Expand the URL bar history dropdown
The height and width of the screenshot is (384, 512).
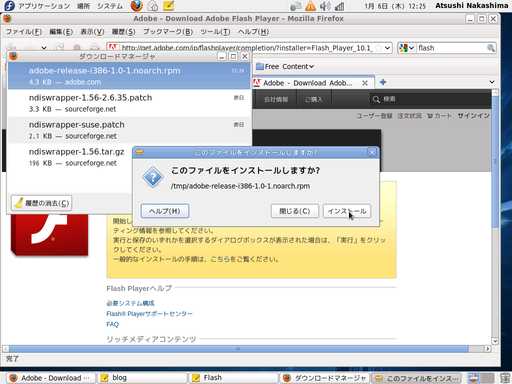coord(387,48)
